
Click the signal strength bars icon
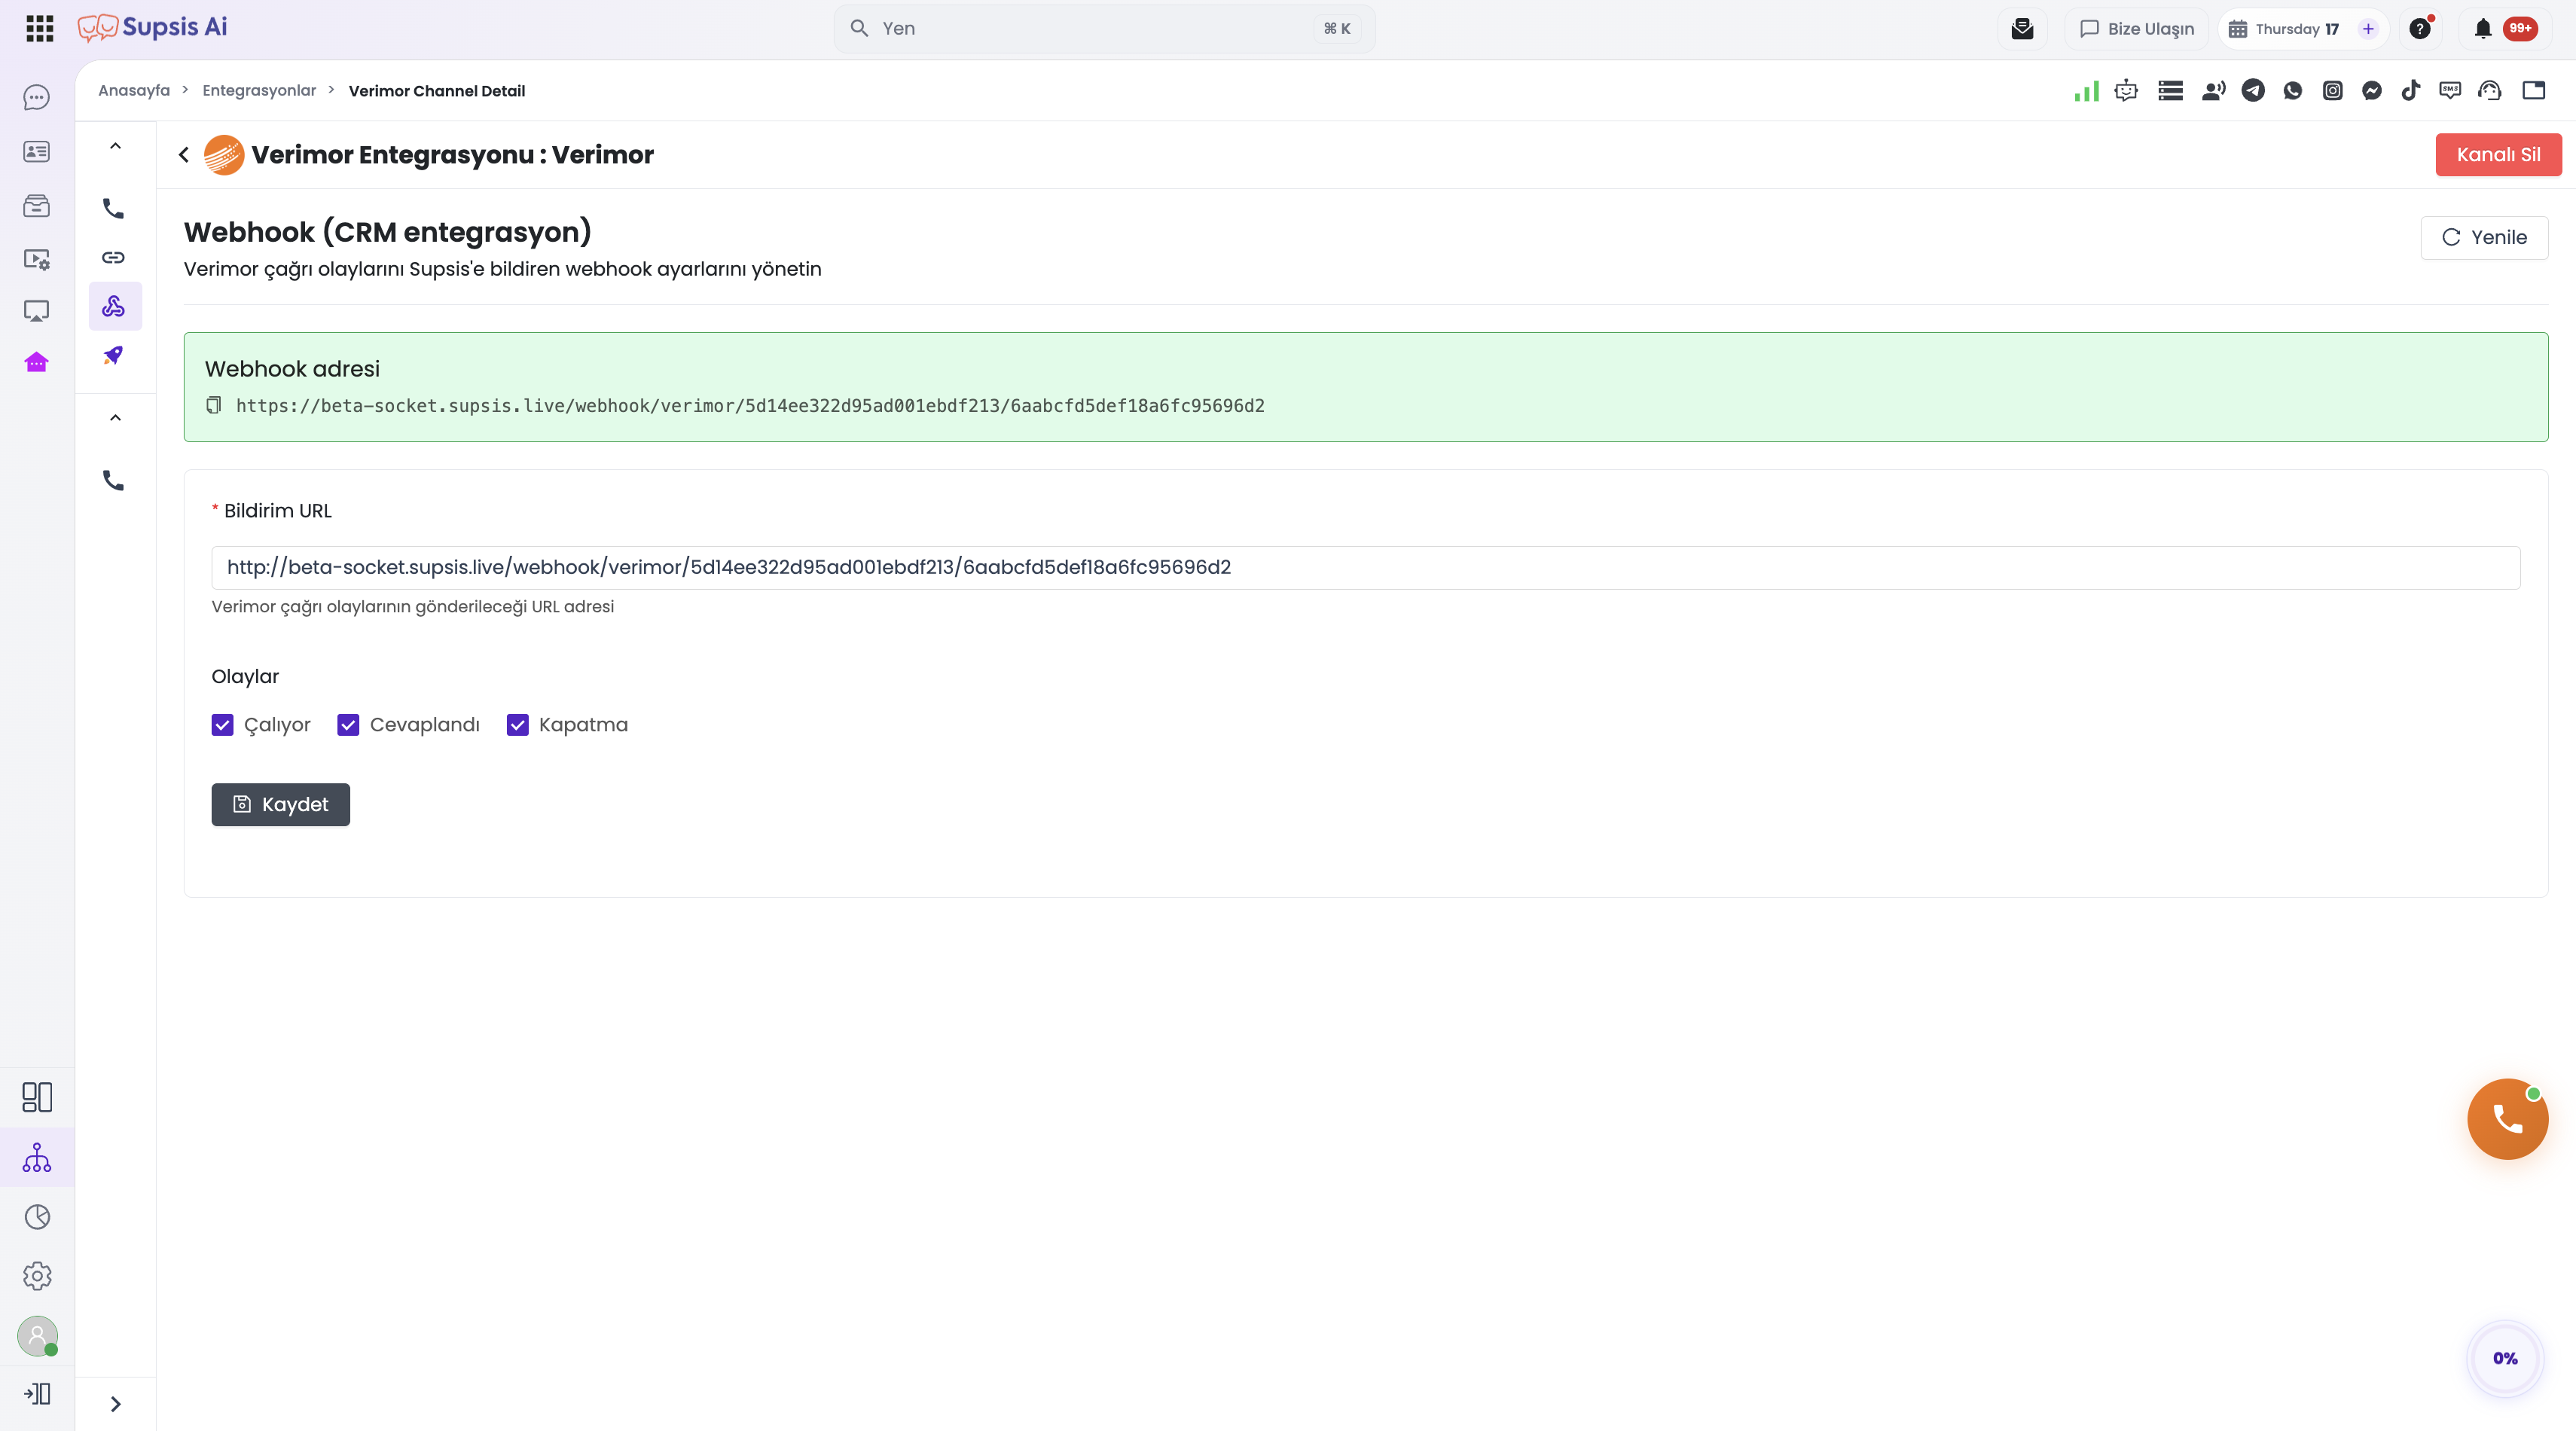(x=2086, y=91)
